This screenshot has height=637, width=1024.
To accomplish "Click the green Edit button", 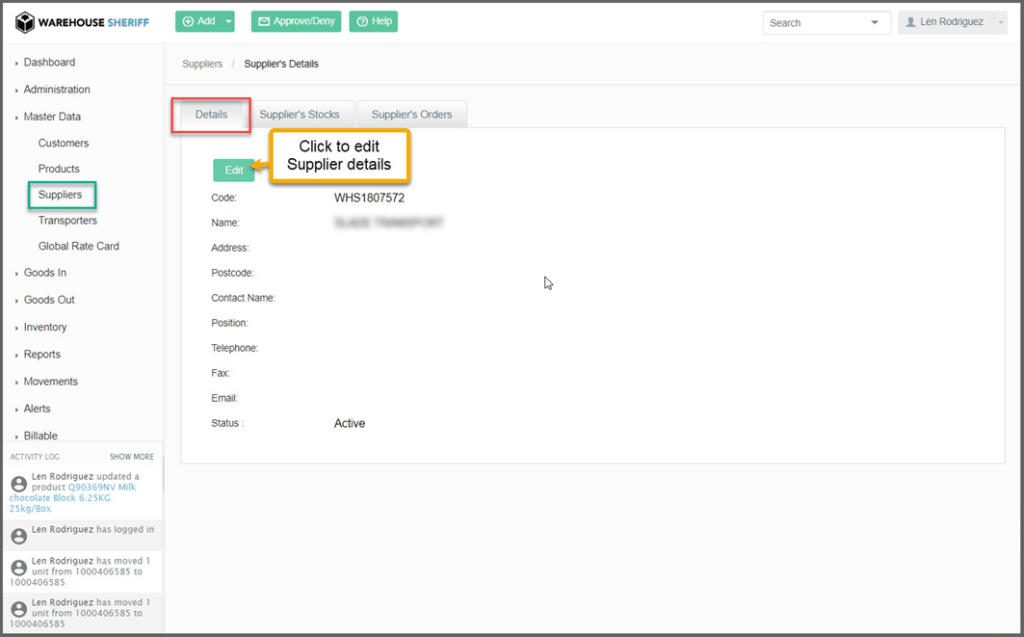I will pyautogui.click(x=234, y=170).
